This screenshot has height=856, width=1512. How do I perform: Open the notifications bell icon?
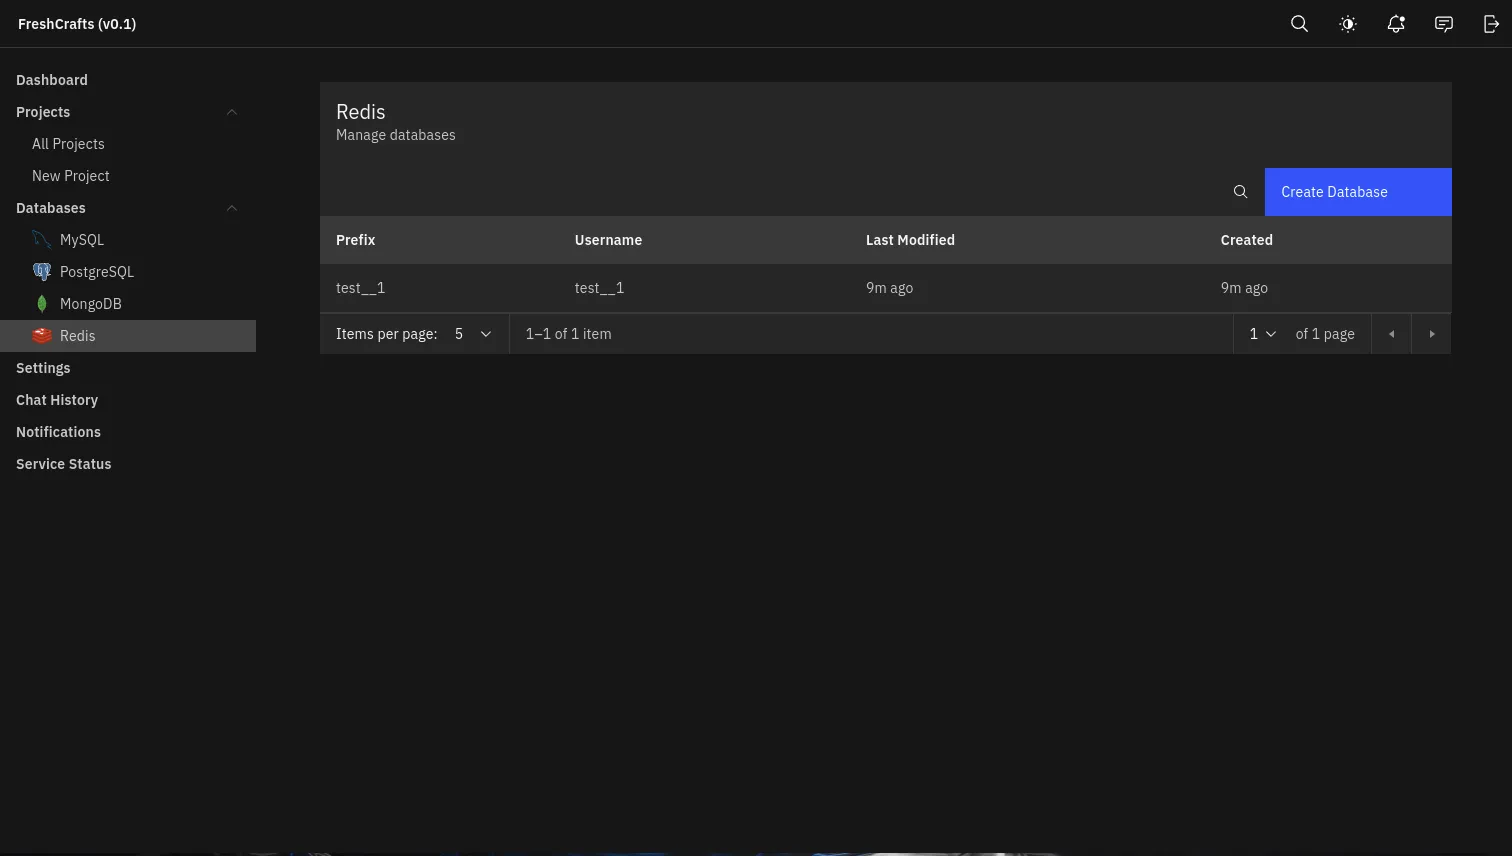click(1396, 24)
